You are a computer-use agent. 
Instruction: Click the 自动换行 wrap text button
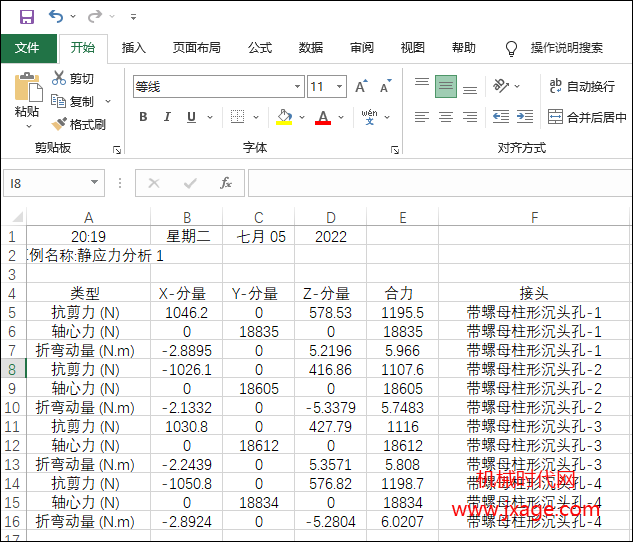[582, 86]
